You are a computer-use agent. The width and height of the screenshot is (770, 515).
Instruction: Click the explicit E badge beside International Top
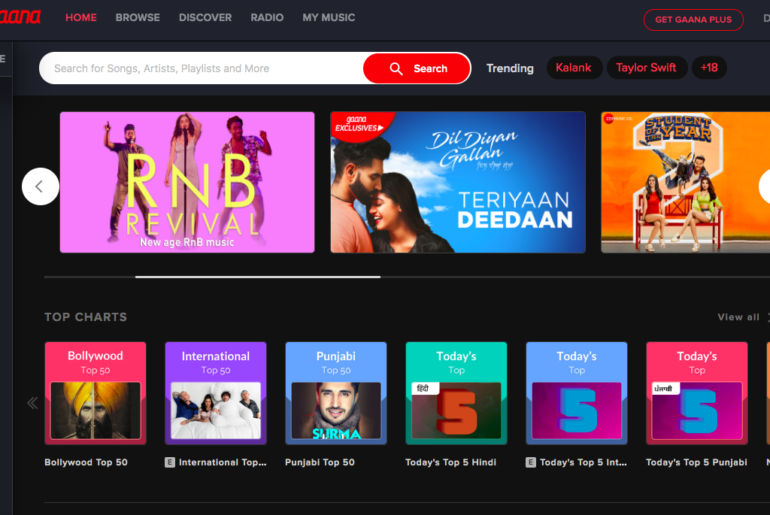pos(170,462)
